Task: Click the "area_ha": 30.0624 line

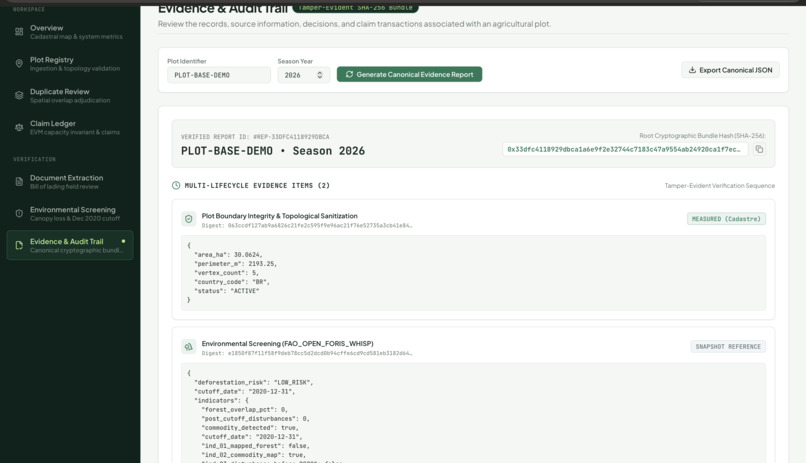Action: tap(228, 255)
